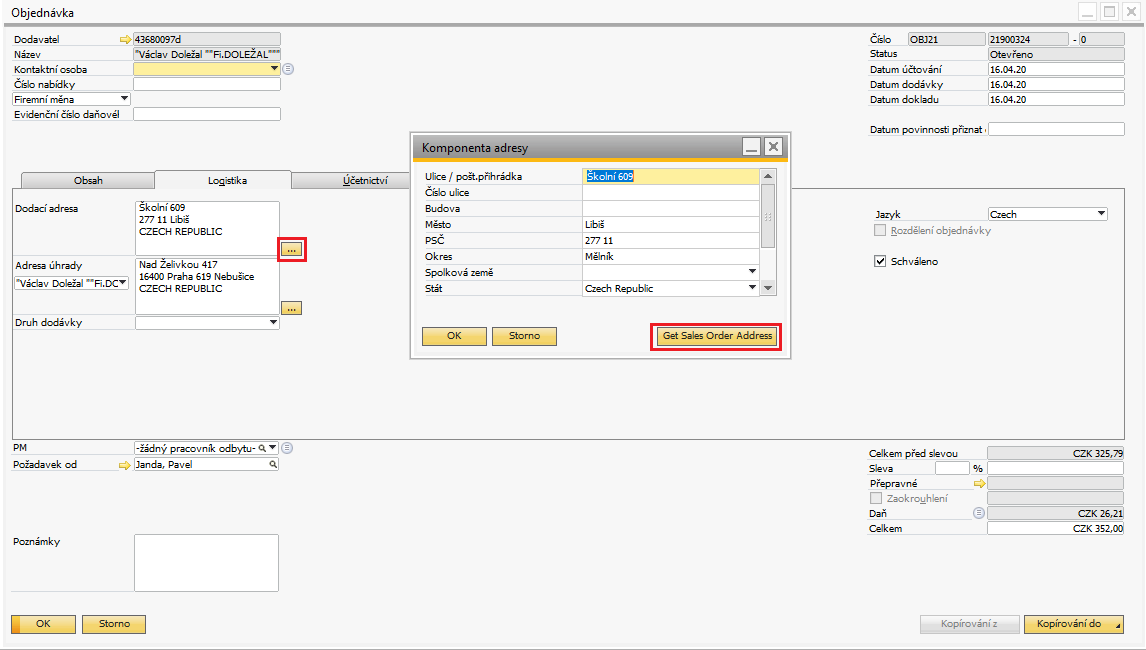The width and height of the screenshot is (1146, 650).
Task: Cancel the address dialog with Storno
Action: (x=525, y=336)
